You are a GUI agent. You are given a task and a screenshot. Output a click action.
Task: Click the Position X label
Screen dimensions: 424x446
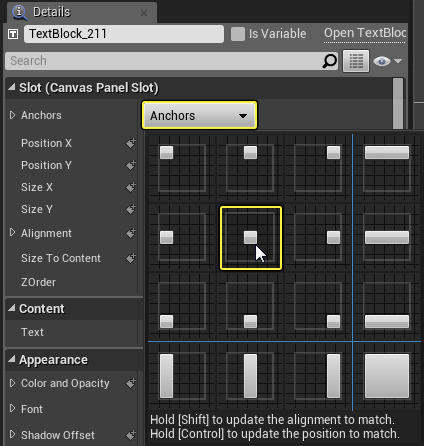46,143
